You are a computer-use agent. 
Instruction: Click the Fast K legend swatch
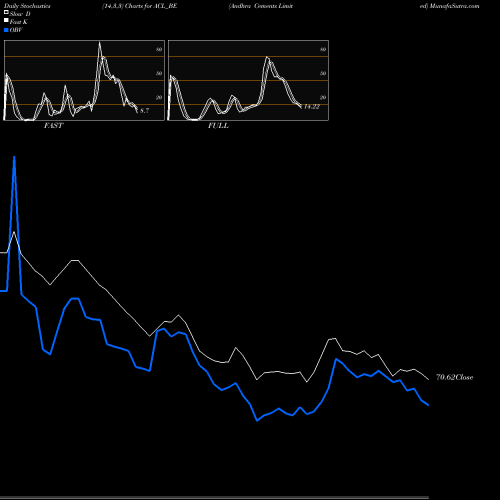6,20
